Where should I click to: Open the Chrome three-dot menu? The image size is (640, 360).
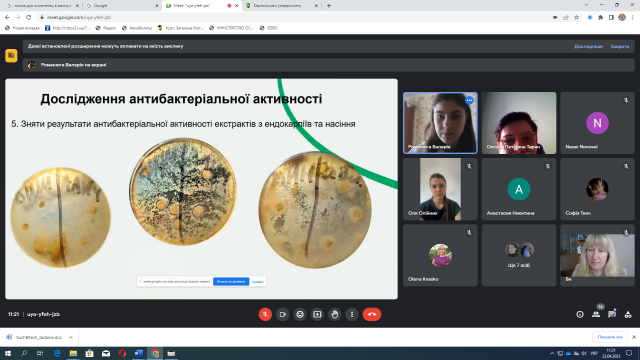[x=633, y=17]
